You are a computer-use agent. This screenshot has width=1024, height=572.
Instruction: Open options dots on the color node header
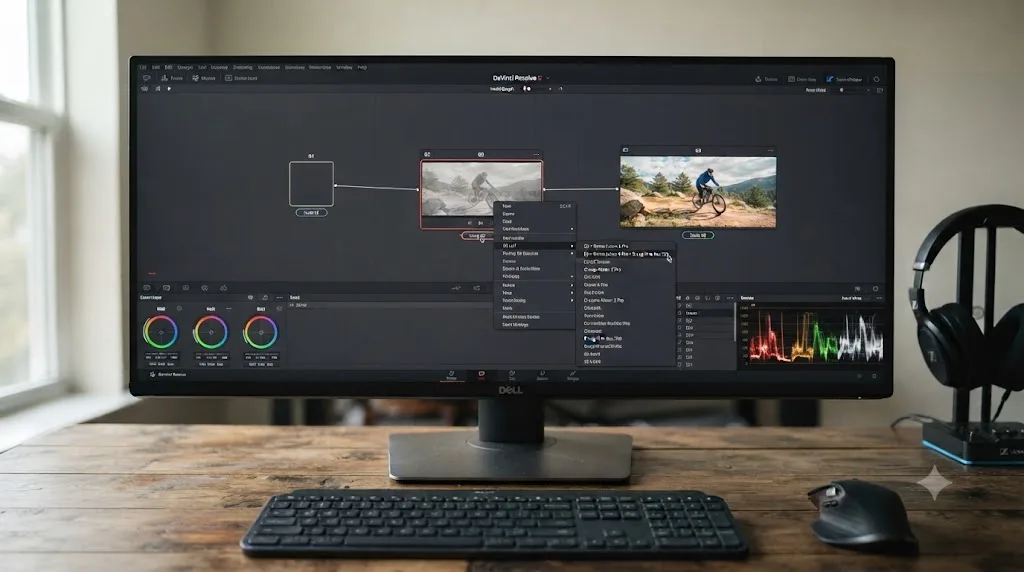pyautogui.click(x=771, y=150)
